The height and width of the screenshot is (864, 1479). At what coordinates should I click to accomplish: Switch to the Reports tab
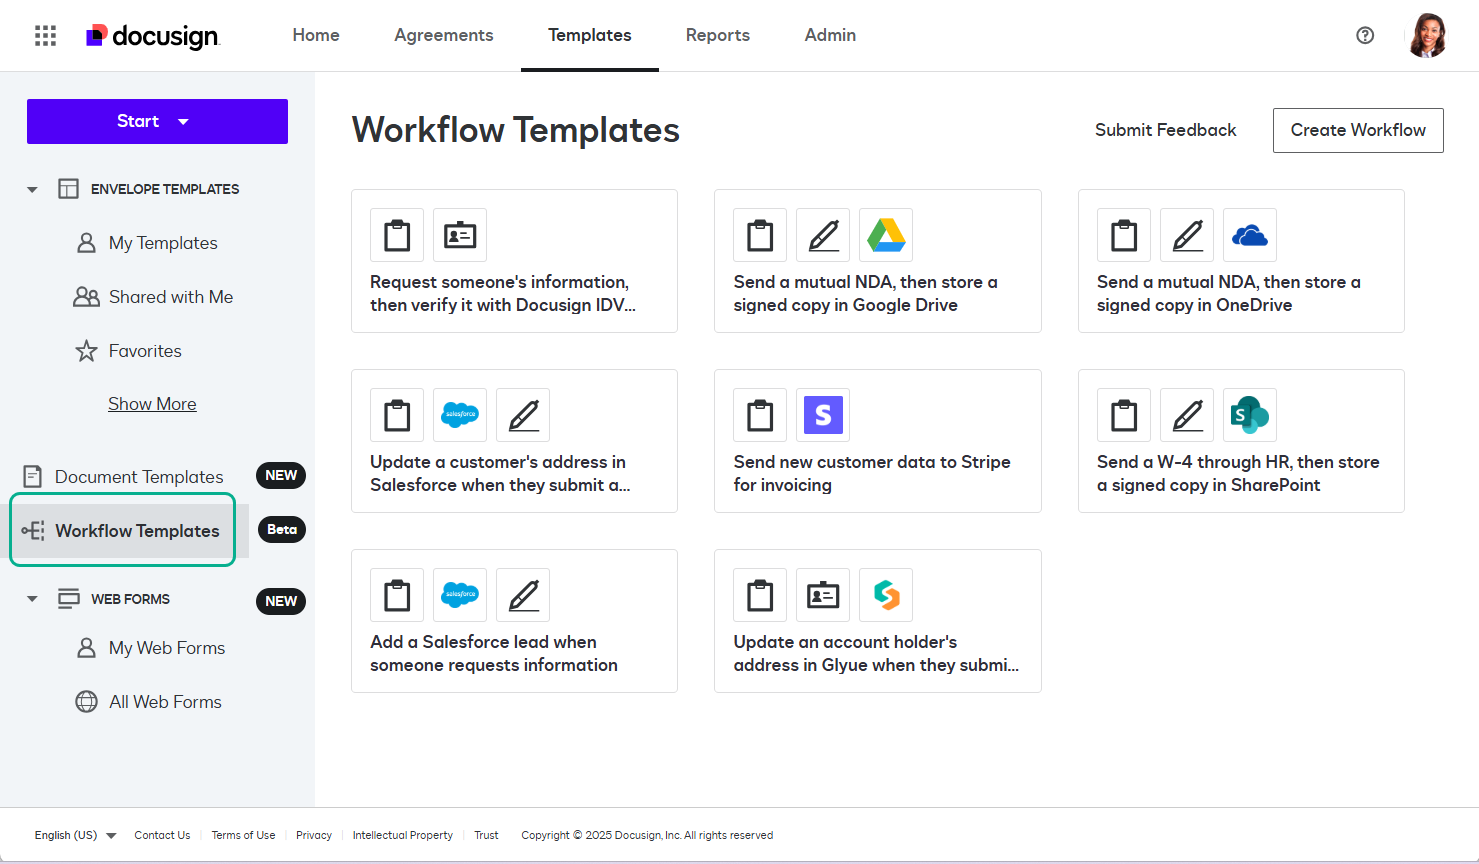pos(717,35)
